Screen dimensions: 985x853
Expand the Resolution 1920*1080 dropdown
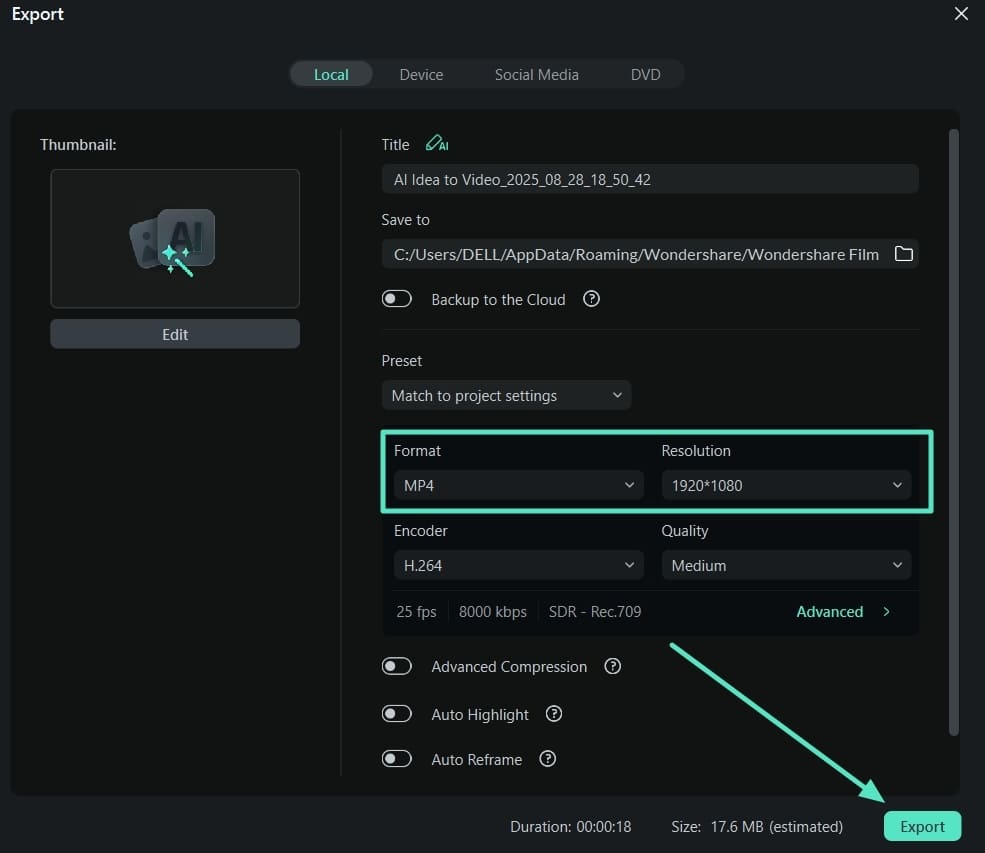coord(786,486)
